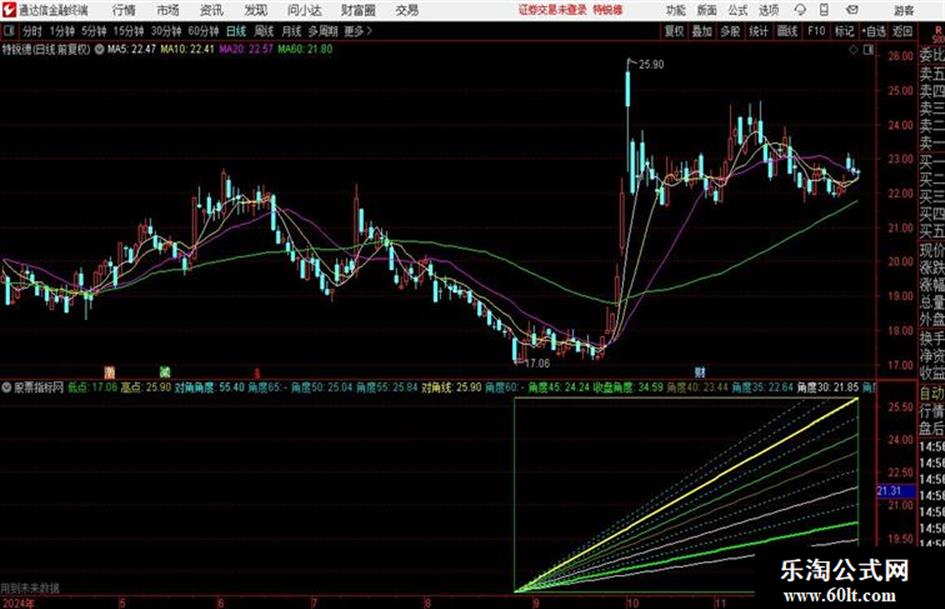This screenshot has width=945, height=609.
Task: Open the 行情 menu
Action: click(x=124, y=10)
